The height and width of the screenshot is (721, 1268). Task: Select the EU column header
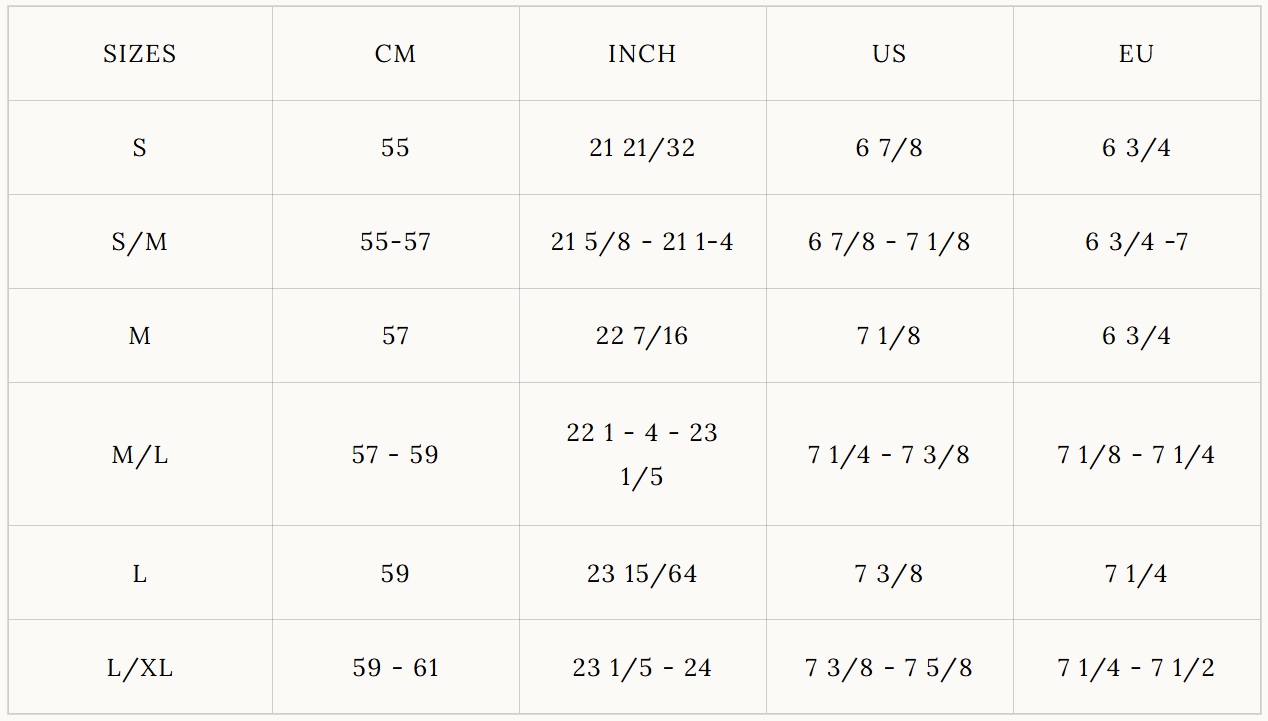(1136, 54)
